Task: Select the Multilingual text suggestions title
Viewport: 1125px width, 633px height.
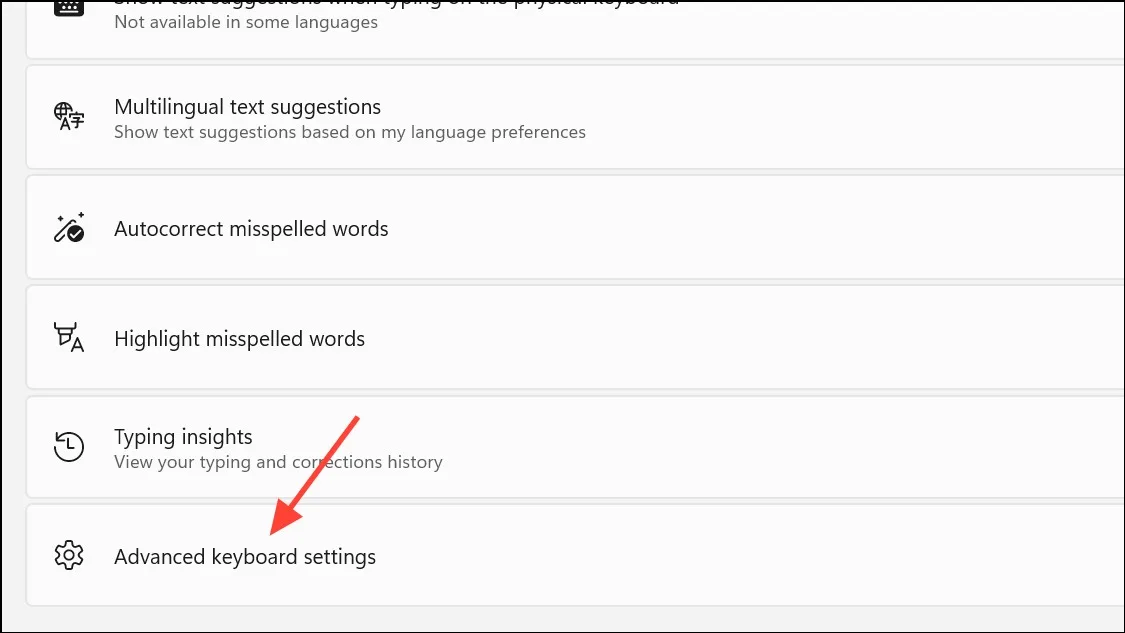Action: coord(248,107)
